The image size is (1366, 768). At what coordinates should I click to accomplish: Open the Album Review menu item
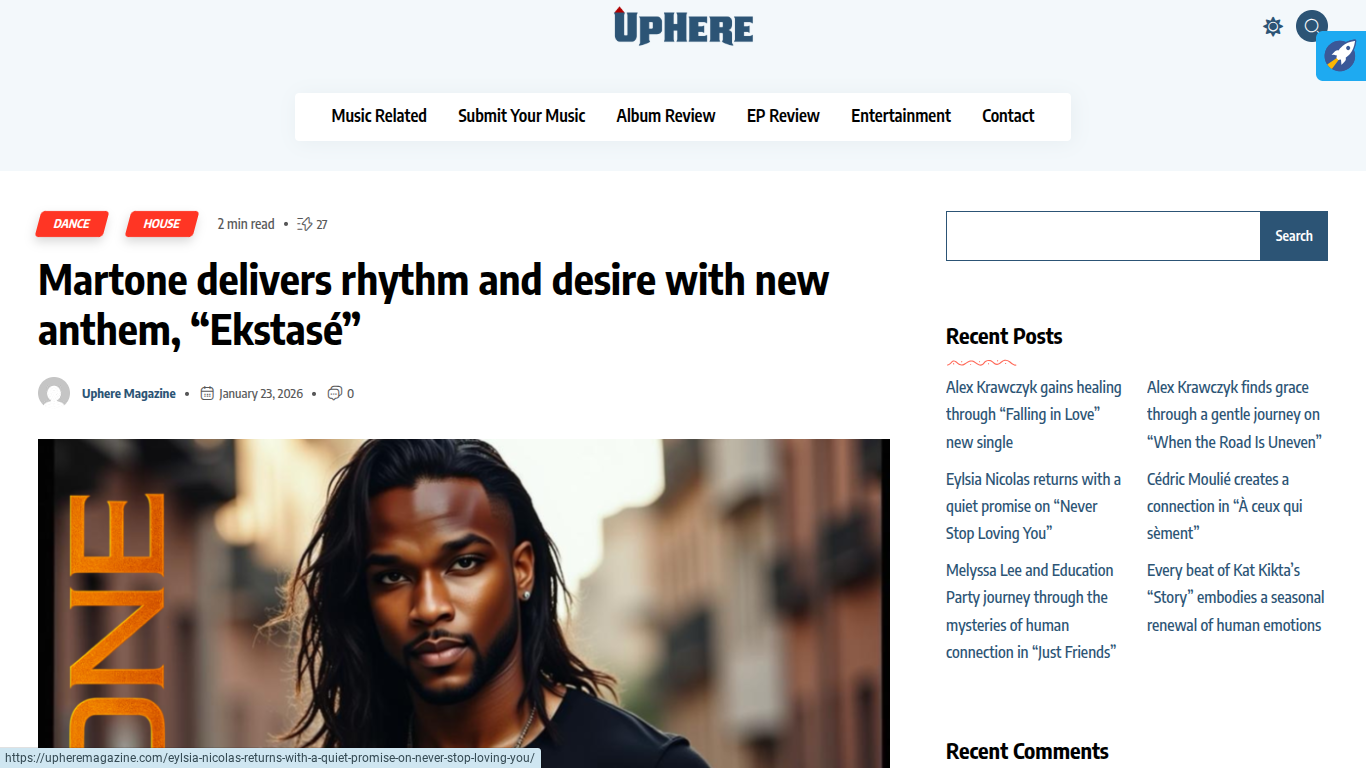pos(666,116)
